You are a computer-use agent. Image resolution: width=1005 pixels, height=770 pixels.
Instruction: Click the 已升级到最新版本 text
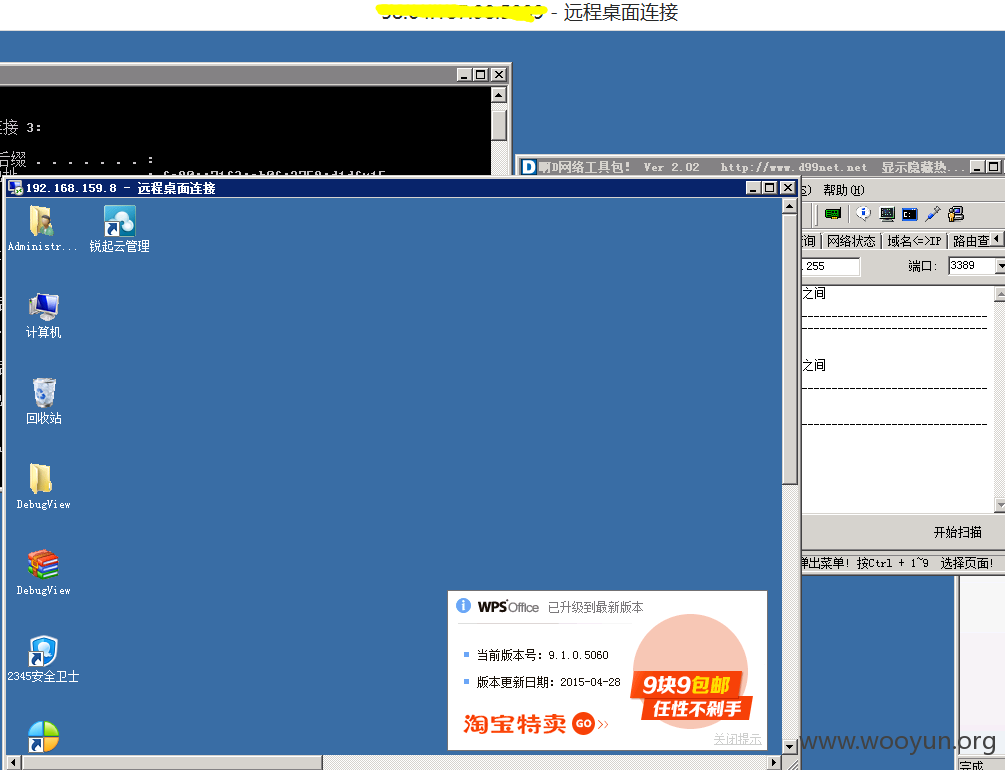click(595, 607)
